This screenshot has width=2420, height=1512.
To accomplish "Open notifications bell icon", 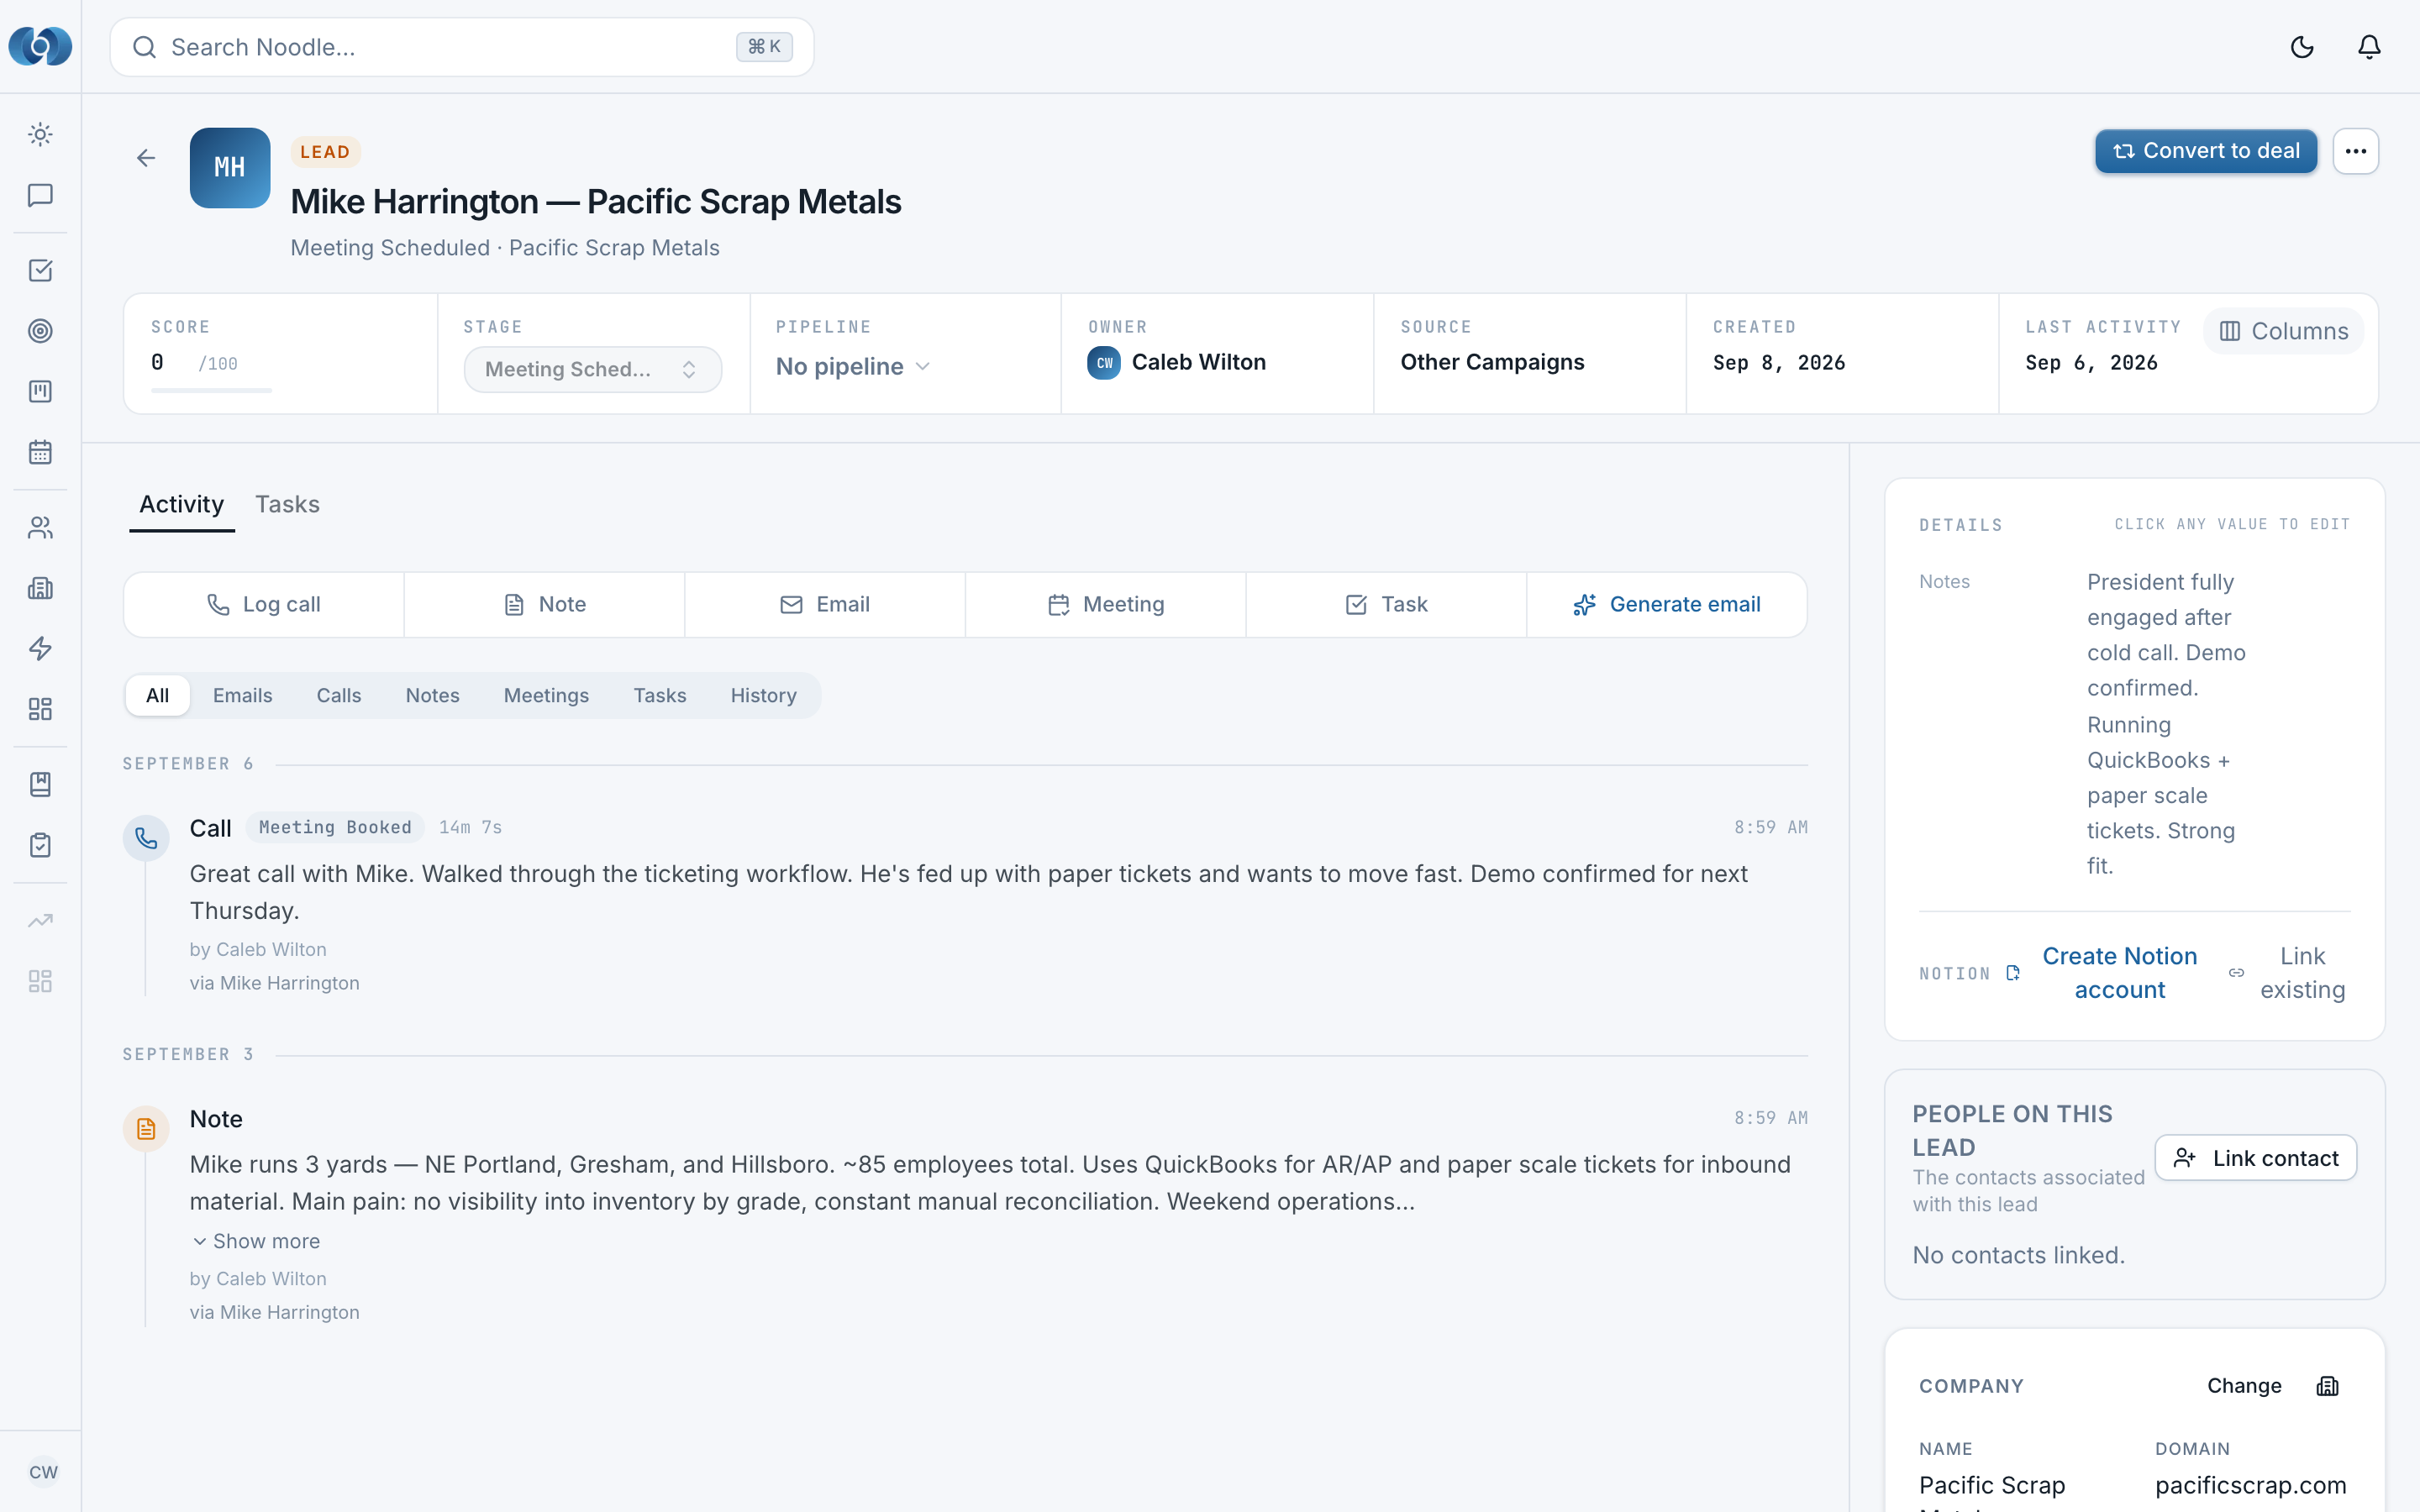I will coord(2369,47).
